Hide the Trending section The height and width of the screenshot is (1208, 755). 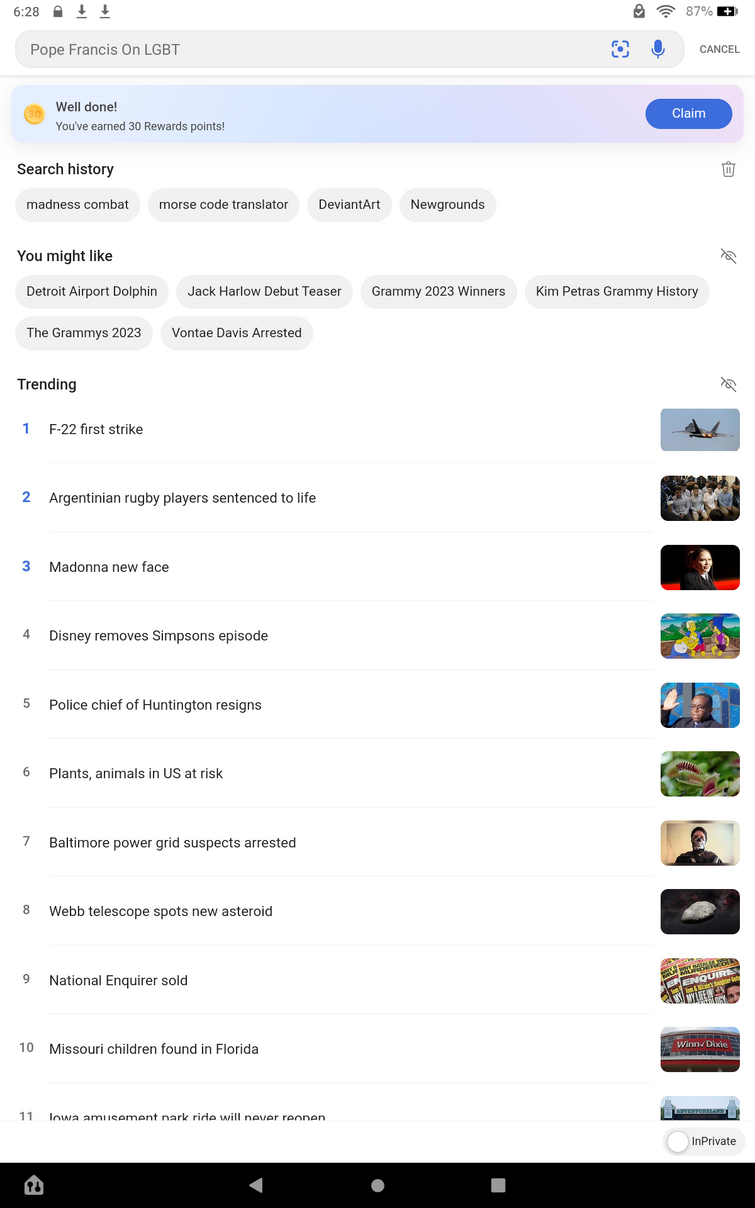[729, 384]
